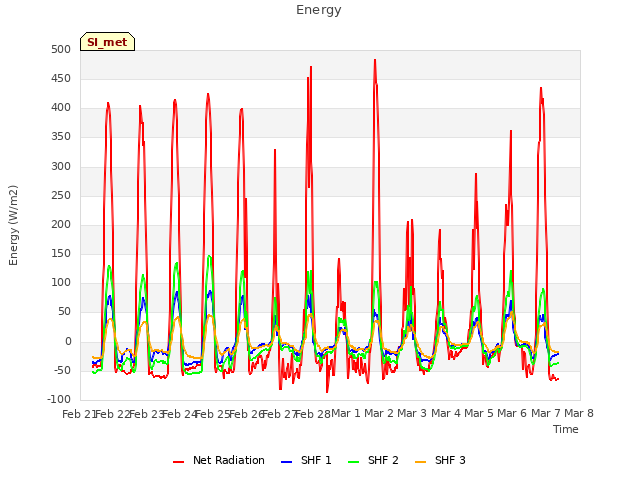The width and height of the screenshot is (640, 480).
Task: Click the 100 y-axis tick label
Action: tap(61, 282)
